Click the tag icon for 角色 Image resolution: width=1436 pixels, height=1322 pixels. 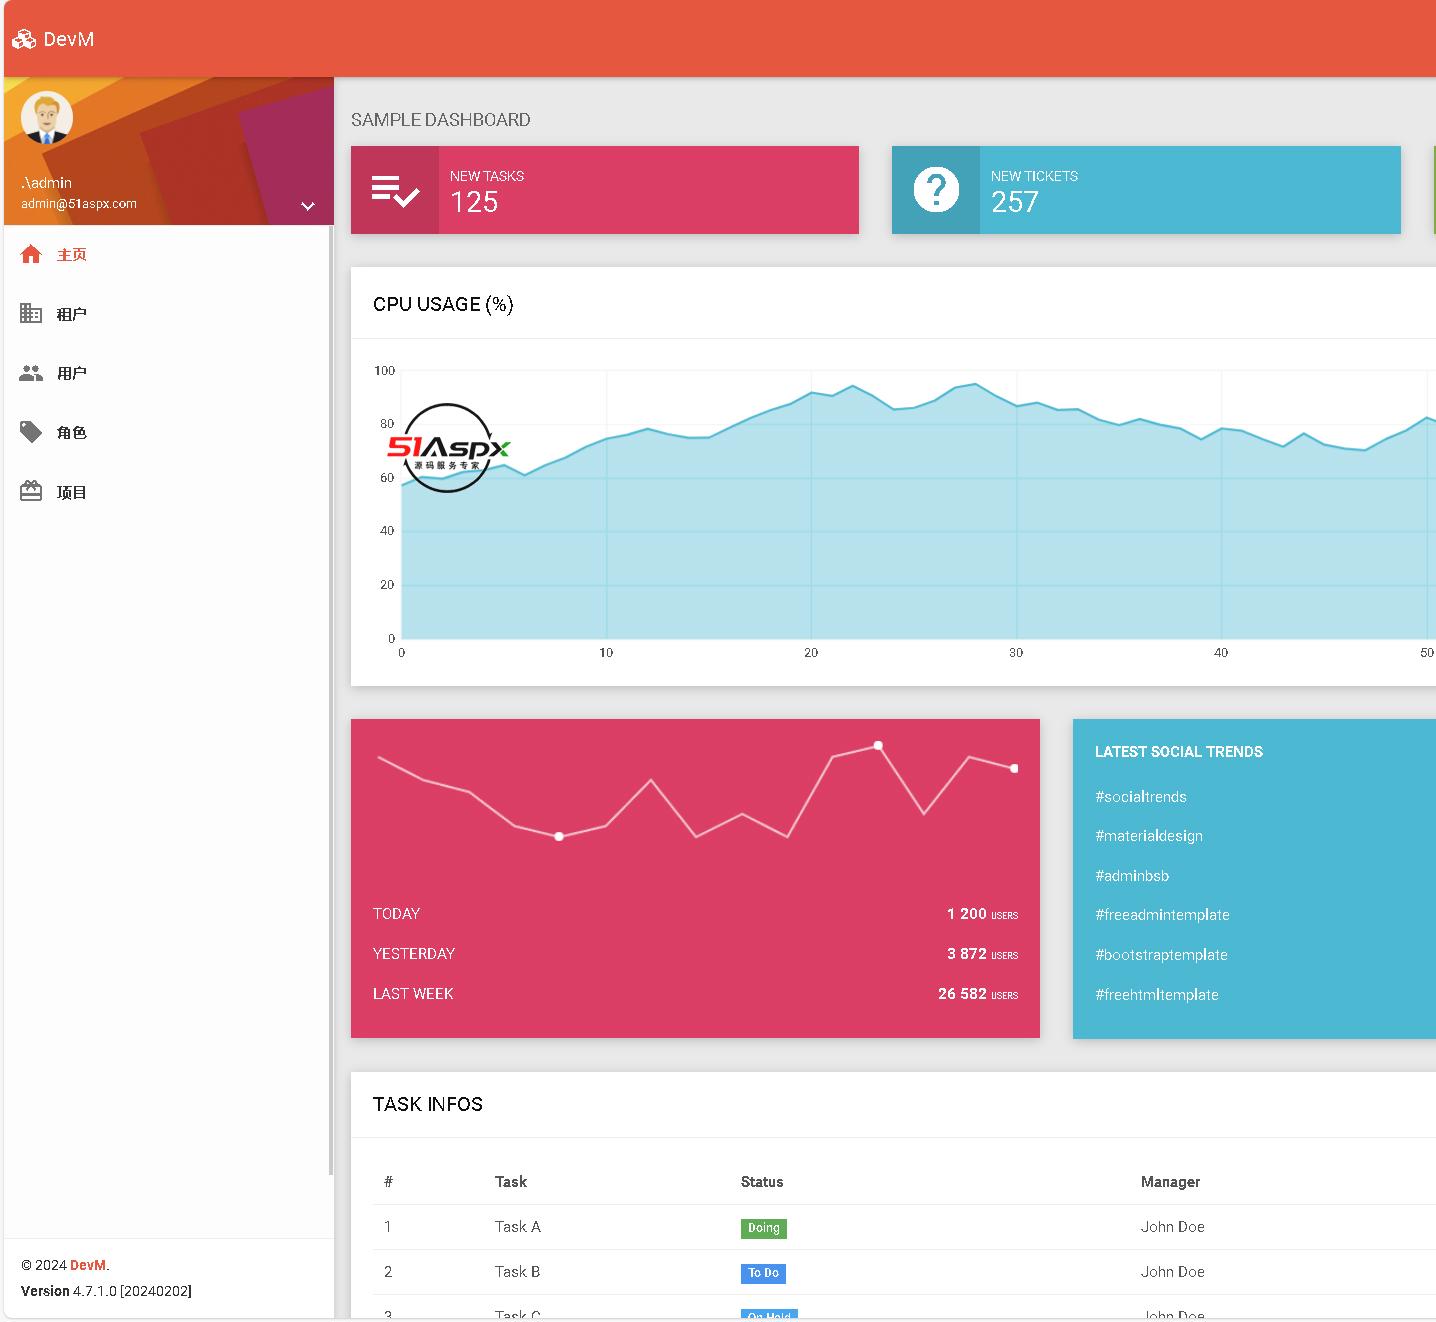point(31,432)
